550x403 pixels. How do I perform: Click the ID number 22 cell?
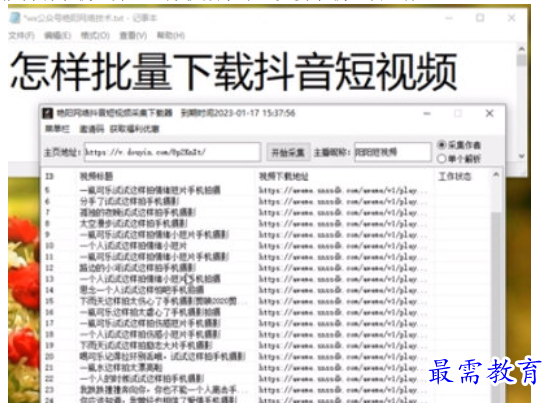[x=49, y=379]
